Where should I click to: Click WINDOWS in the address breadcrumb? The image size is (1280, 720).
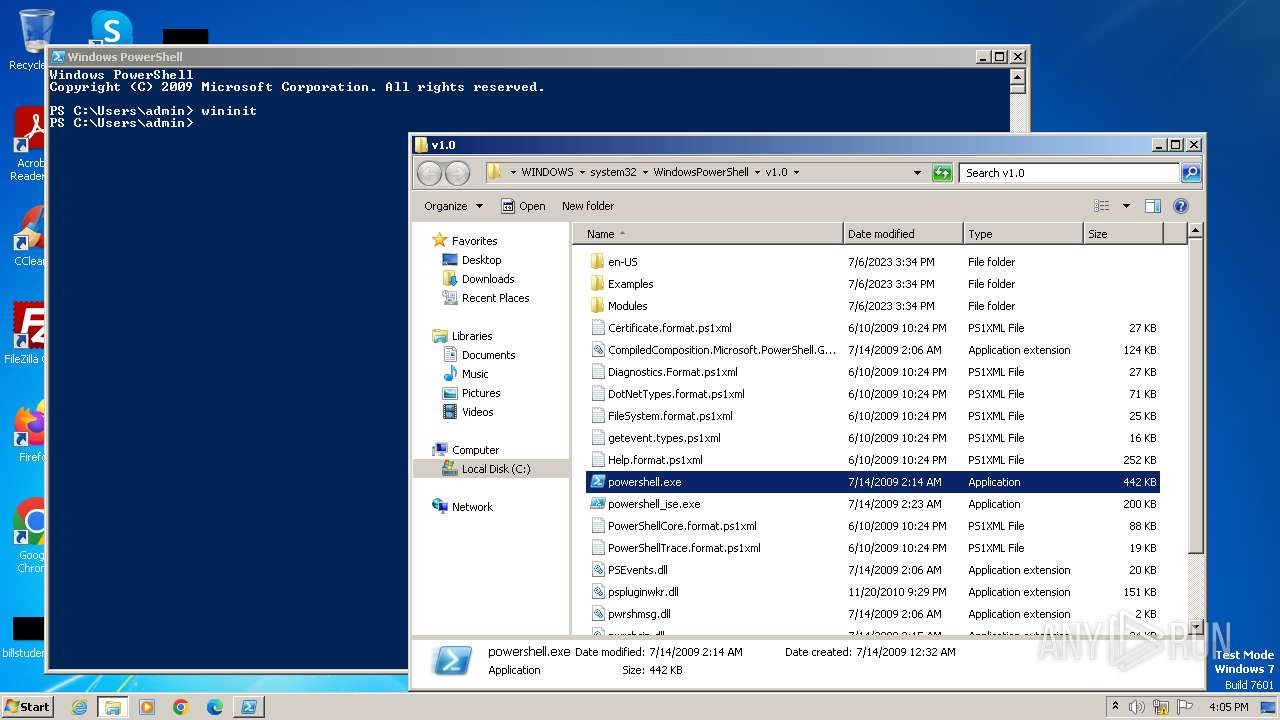[547, 172]
